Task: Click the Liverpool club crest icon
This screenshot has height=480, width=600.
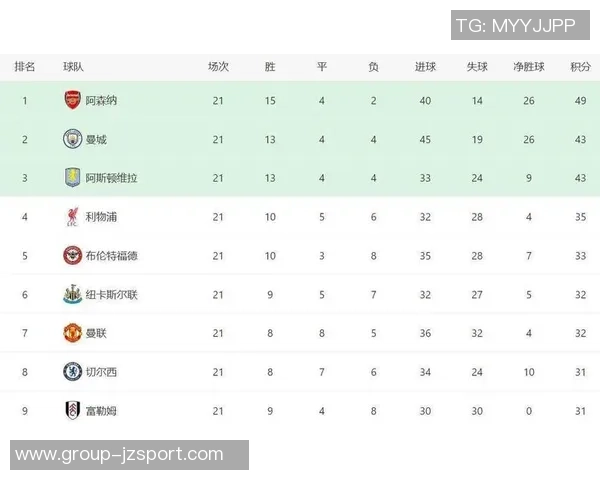Action: pyautogui.click(x=72, y=216)
